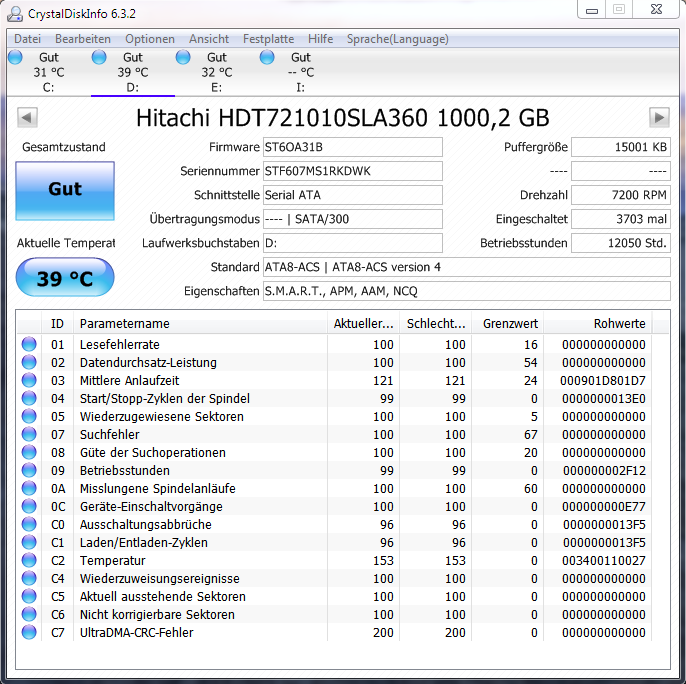The width and height of the screenshot is (686, 684).
Task: Open the Festplatte menu
Action: pyautogui.click(x=268, y=39)
